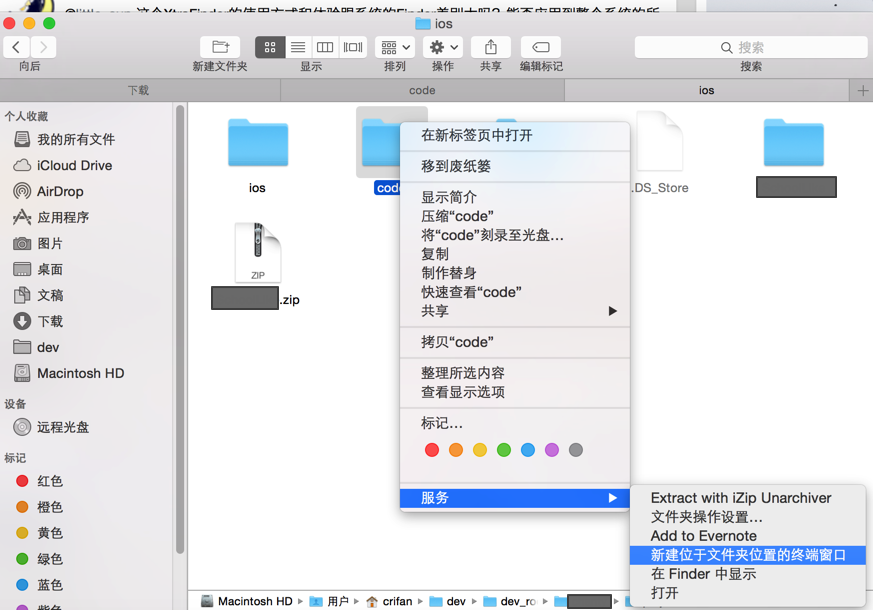Open Macintosh HD in the sidebar
This screenshot has width=873, height=610.
(80, 373)
